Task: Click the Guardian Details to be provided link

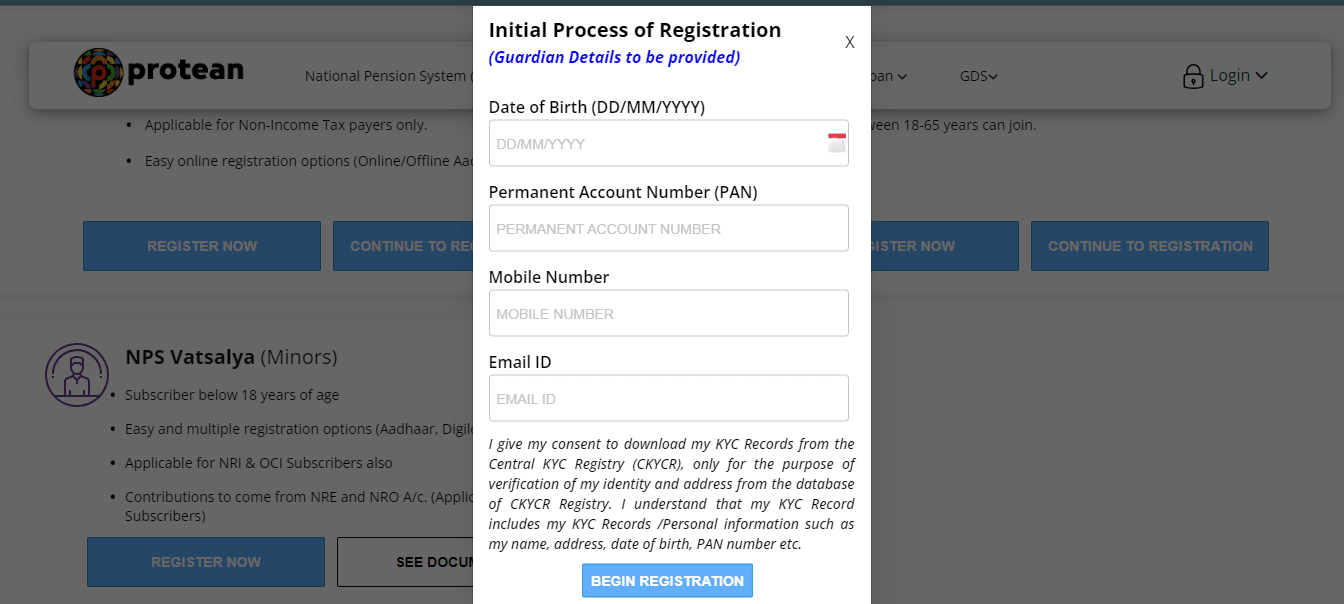Action: pos(613,57)
